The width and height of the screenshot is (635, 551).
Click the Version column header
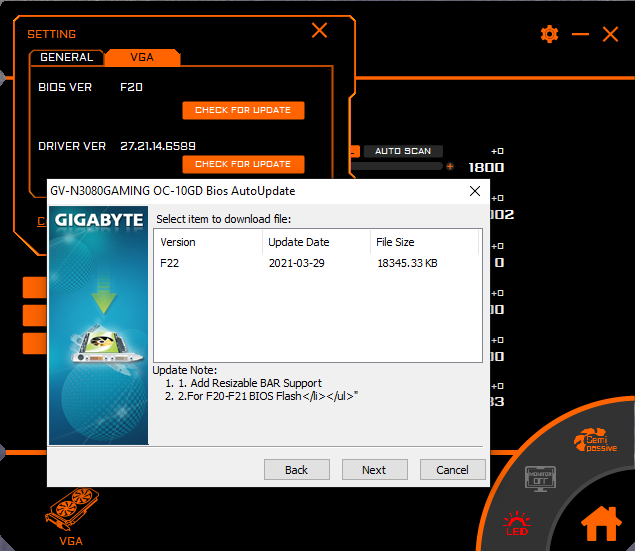tap(208, 242)
